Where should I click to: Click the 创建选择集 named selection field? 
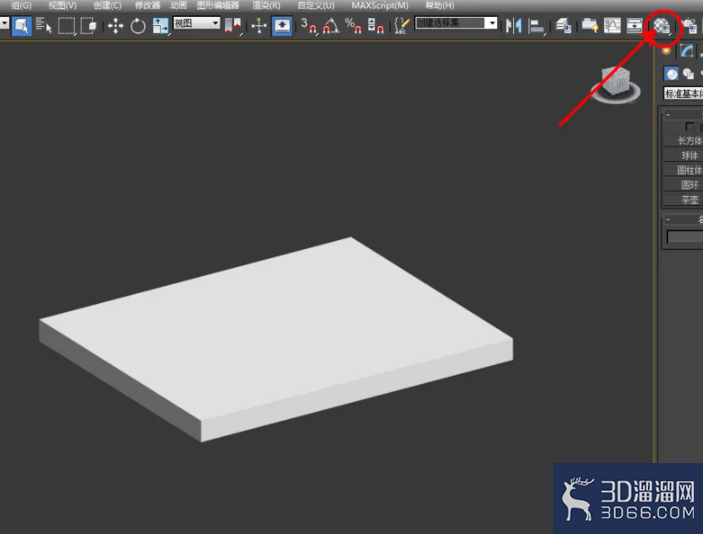pos(450,23)
